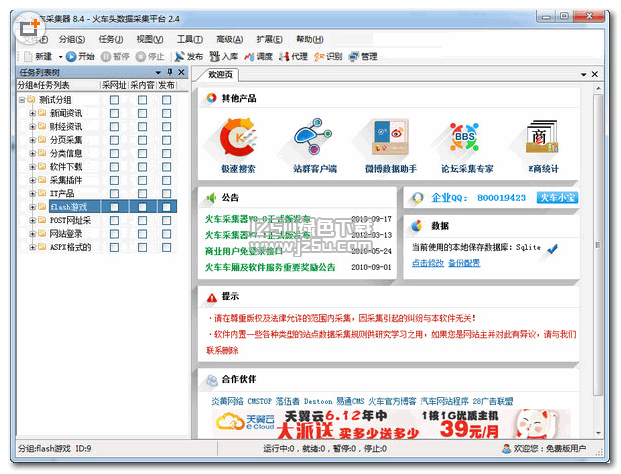This screenshot has height=474, width=621.
Task: Open the 极速搜索 product icon
Action: point(239,137)
